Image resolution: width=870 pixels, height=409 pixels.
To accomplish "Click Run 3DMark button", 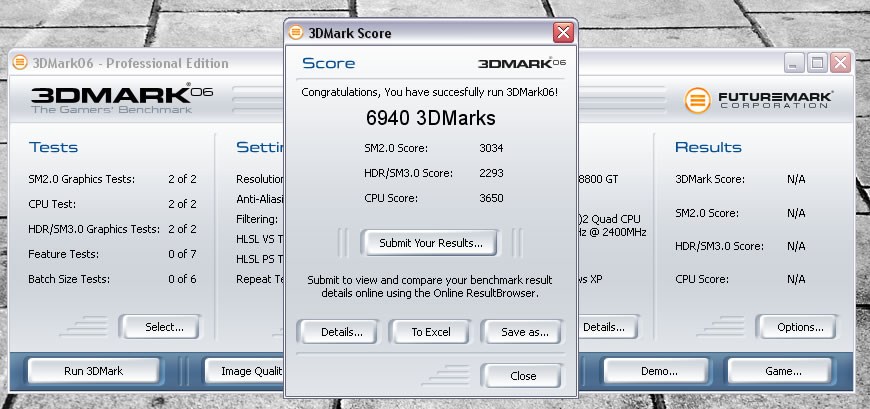I will [x=93, y=371].
